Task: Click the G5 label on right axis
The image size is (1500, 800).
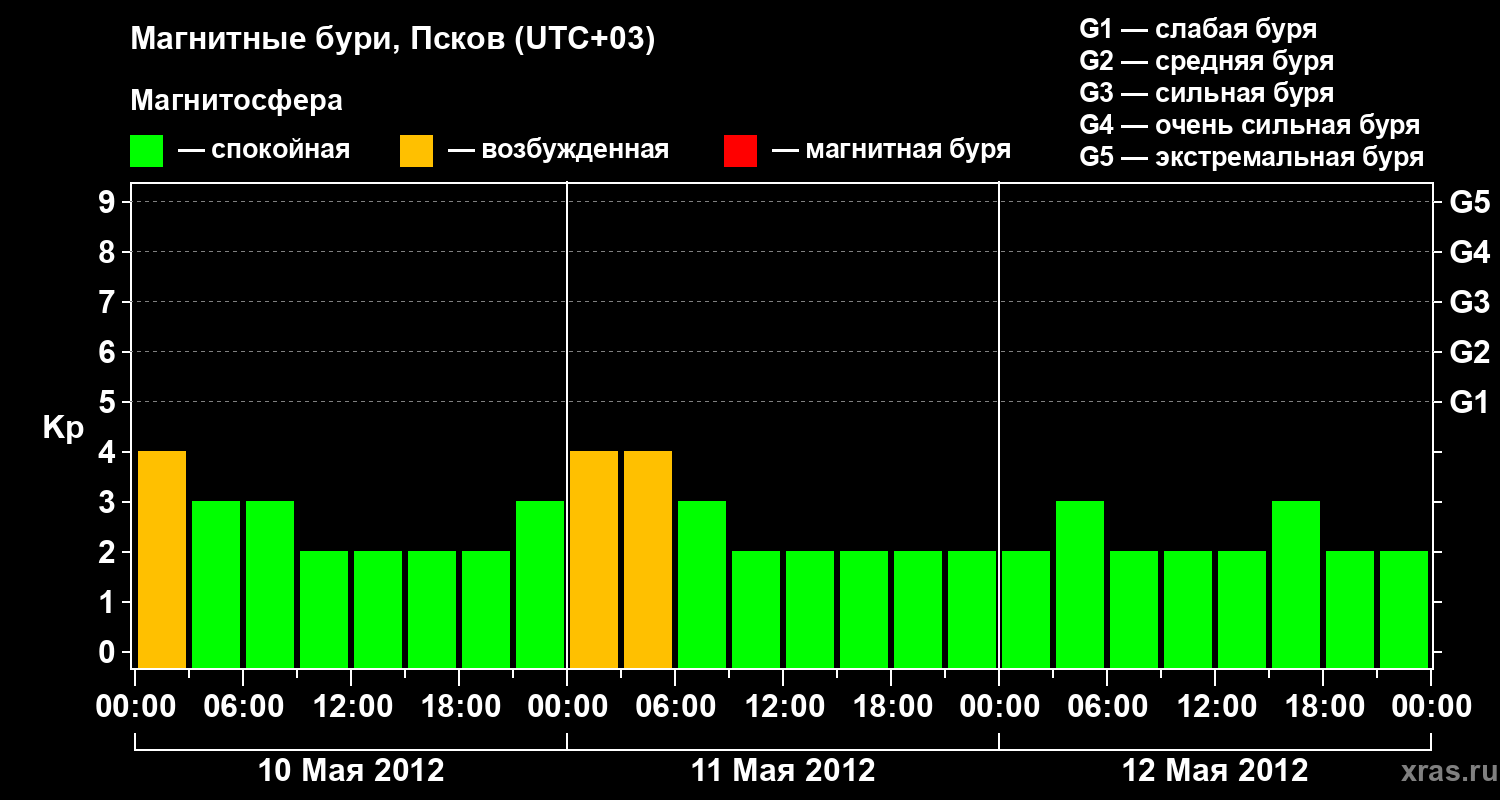Action: point(1469,202)
